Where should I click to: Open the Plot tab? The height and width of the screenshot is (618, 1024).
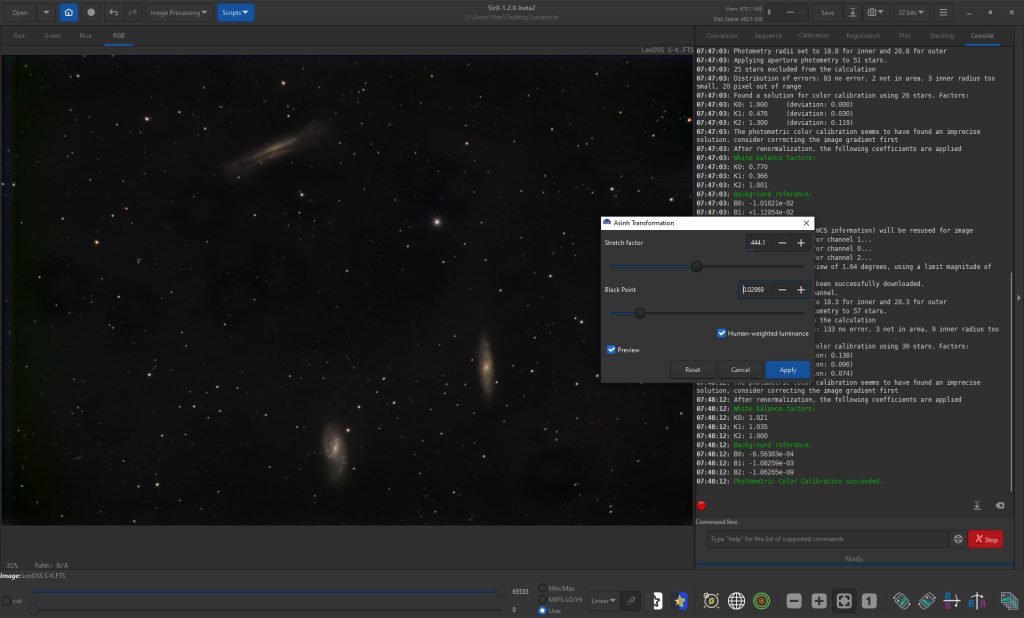tap(904, 36)
